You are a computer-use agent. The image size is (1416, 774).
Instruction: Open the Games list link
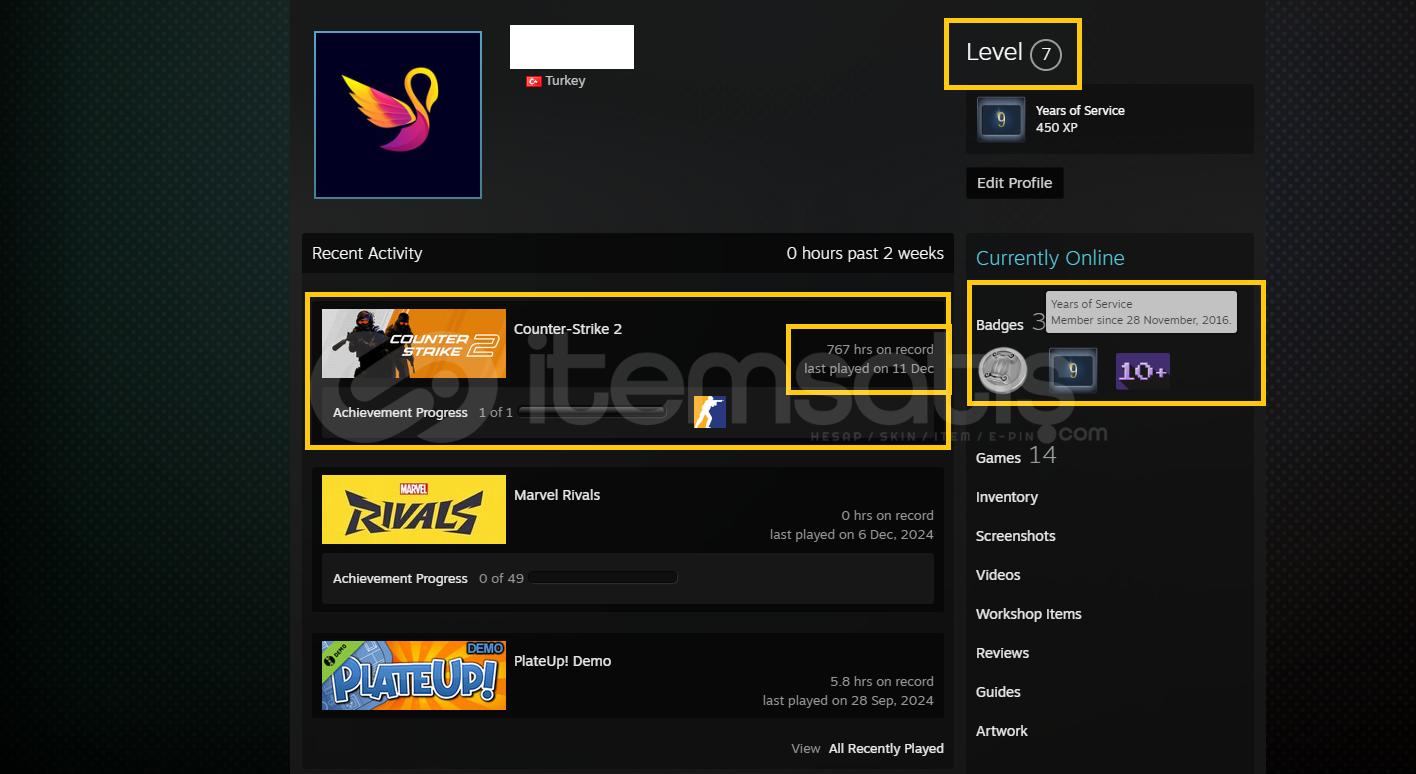(x=998, y=458)
